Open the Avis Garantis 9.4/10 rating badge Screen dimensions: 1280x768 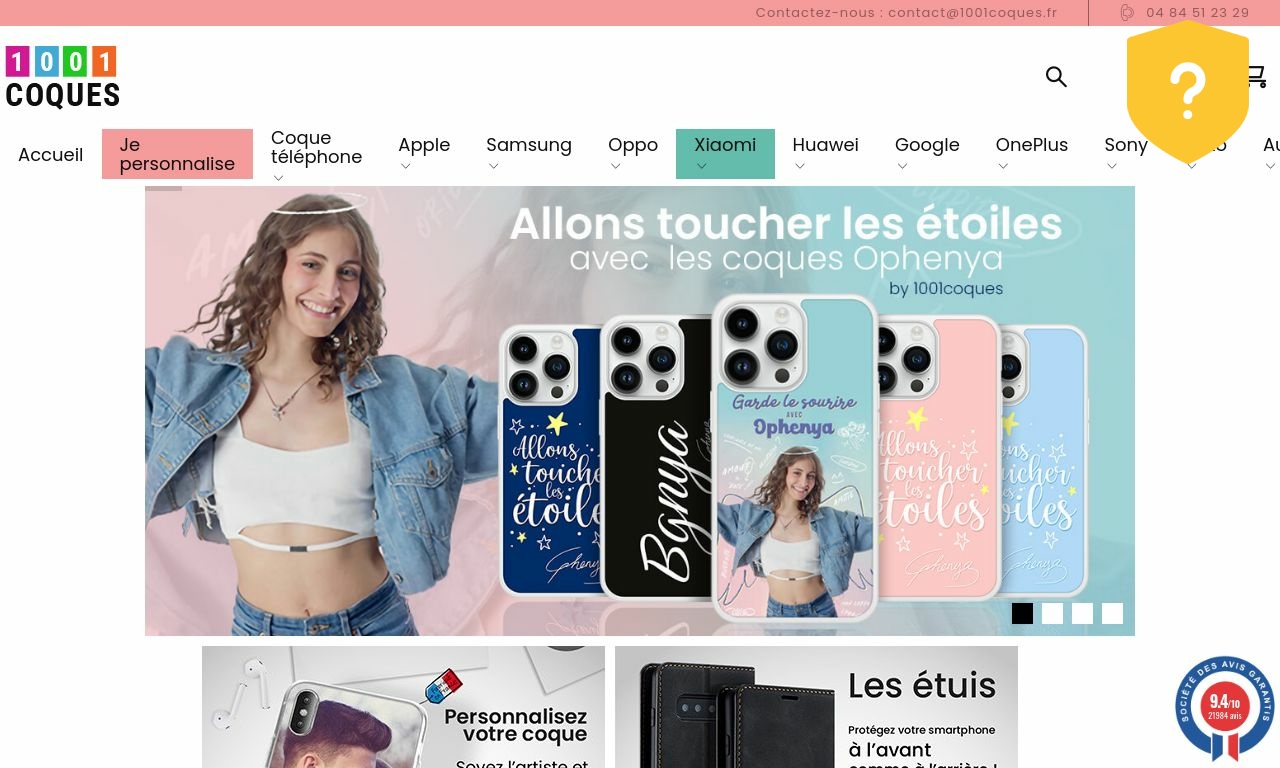coord(1225,707)
